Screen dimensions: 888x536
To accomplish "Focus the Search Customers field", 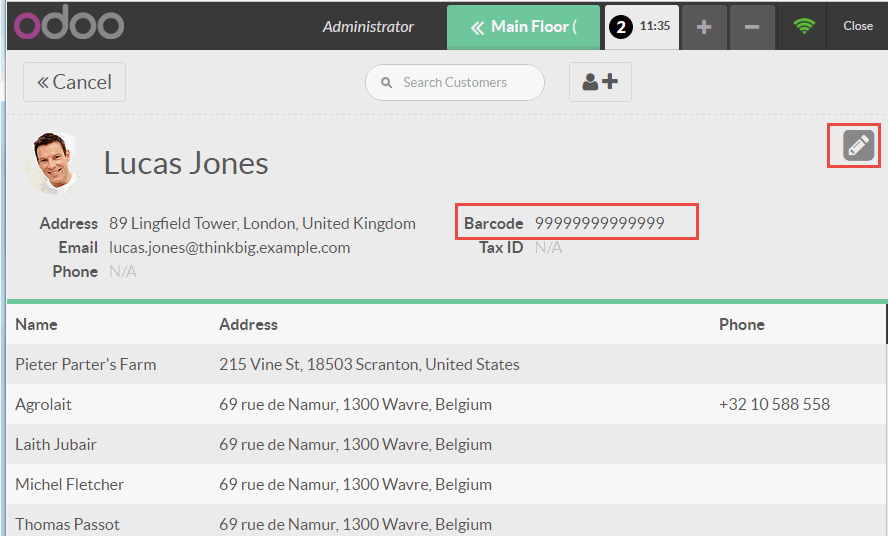I will click(455, 82).
